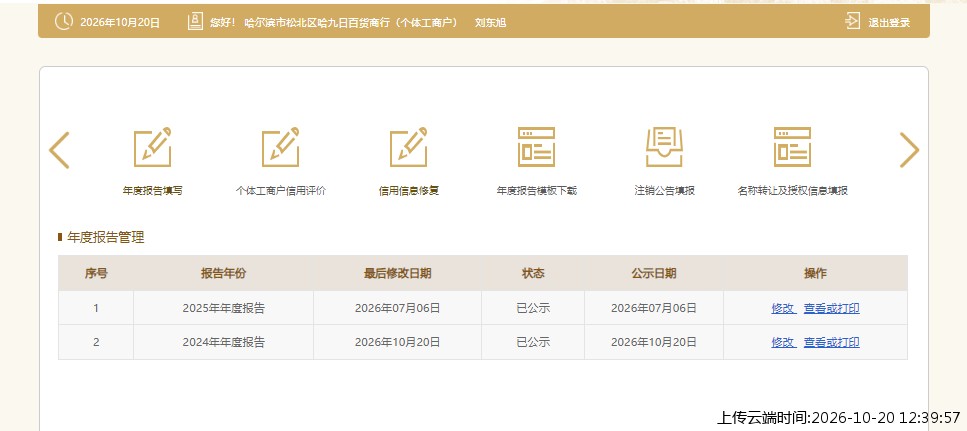Click the user profile icon beside 您好
967x431 pixels.
click(x=195, y=22)
